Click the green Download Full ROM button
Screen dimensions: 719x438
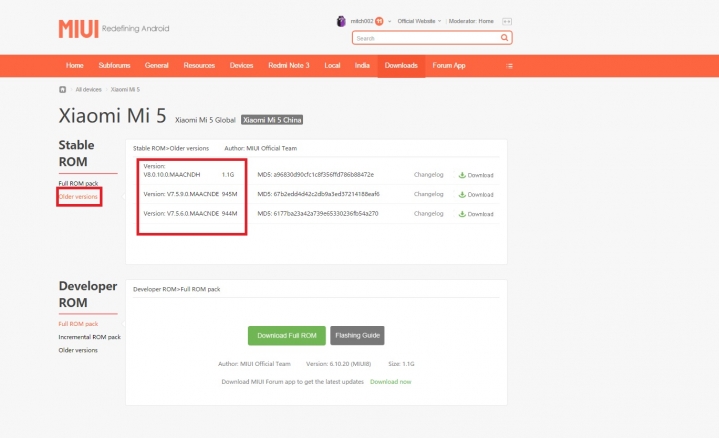point(287,336)
